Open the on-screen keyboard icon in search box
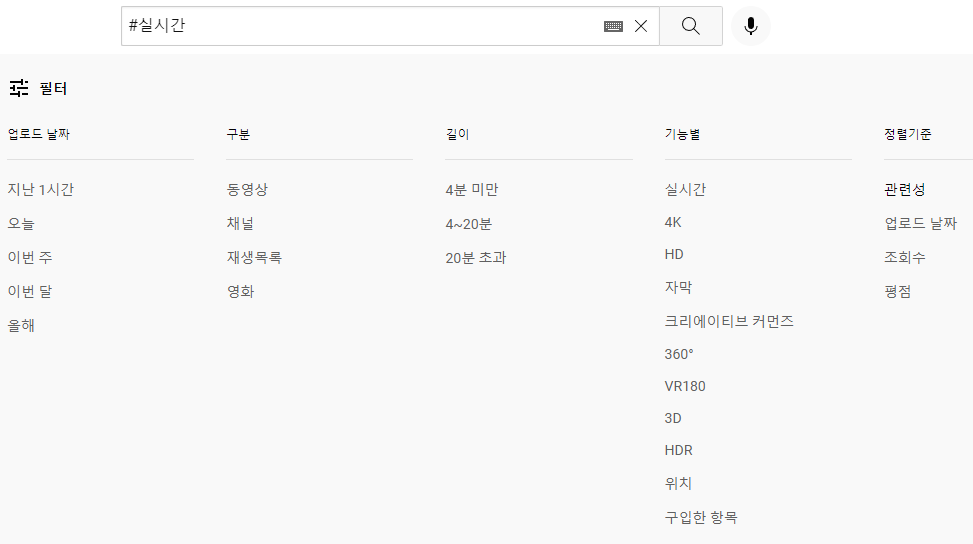Screen dimensions: 973x544 click(x=613, y=26)
